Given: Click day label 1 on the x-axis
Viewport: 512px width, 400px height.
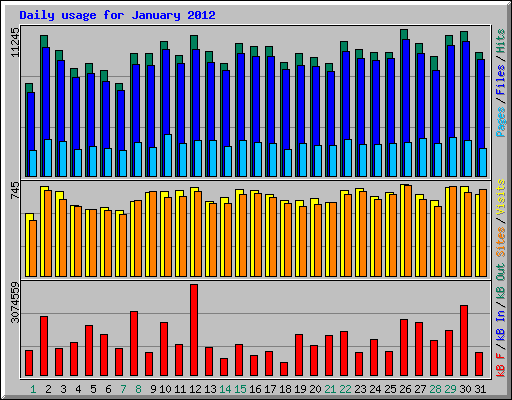Looking at the screenshot, I should pyautogui.click(x=33, y=389).
